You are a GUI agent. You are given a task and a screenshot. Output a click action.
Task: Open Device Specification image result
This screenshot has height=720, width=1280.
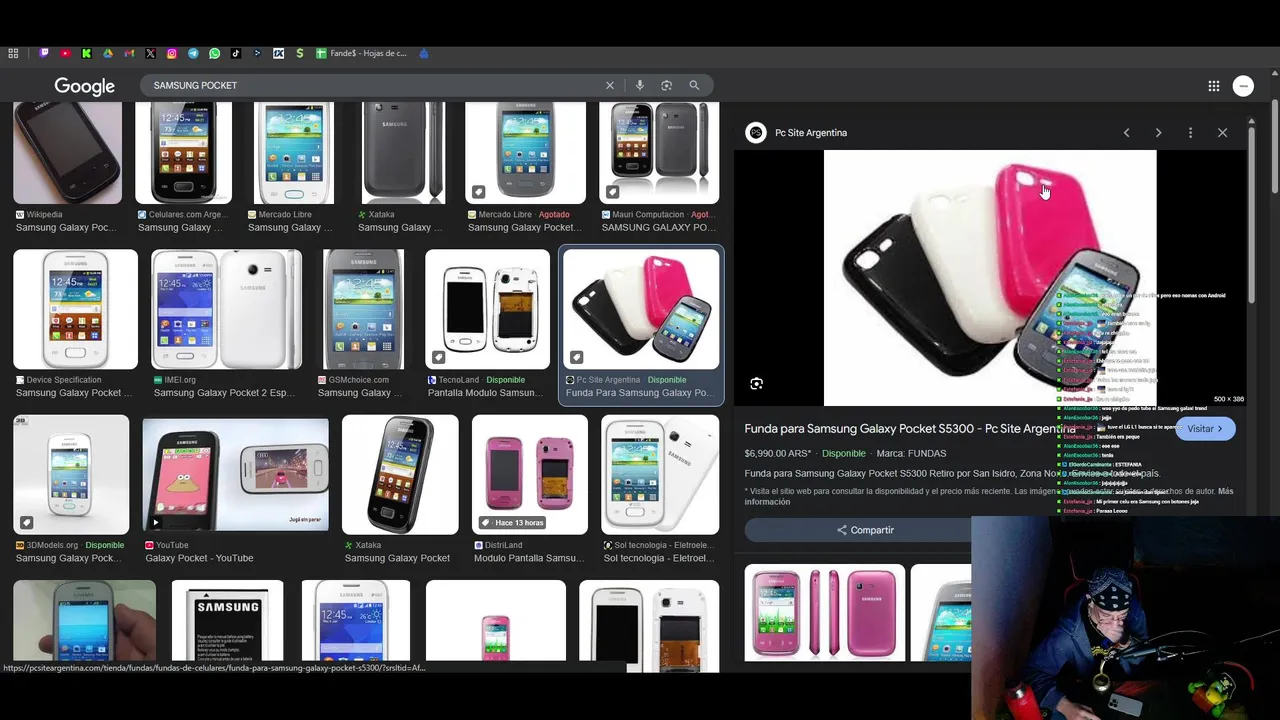[75, 309]
